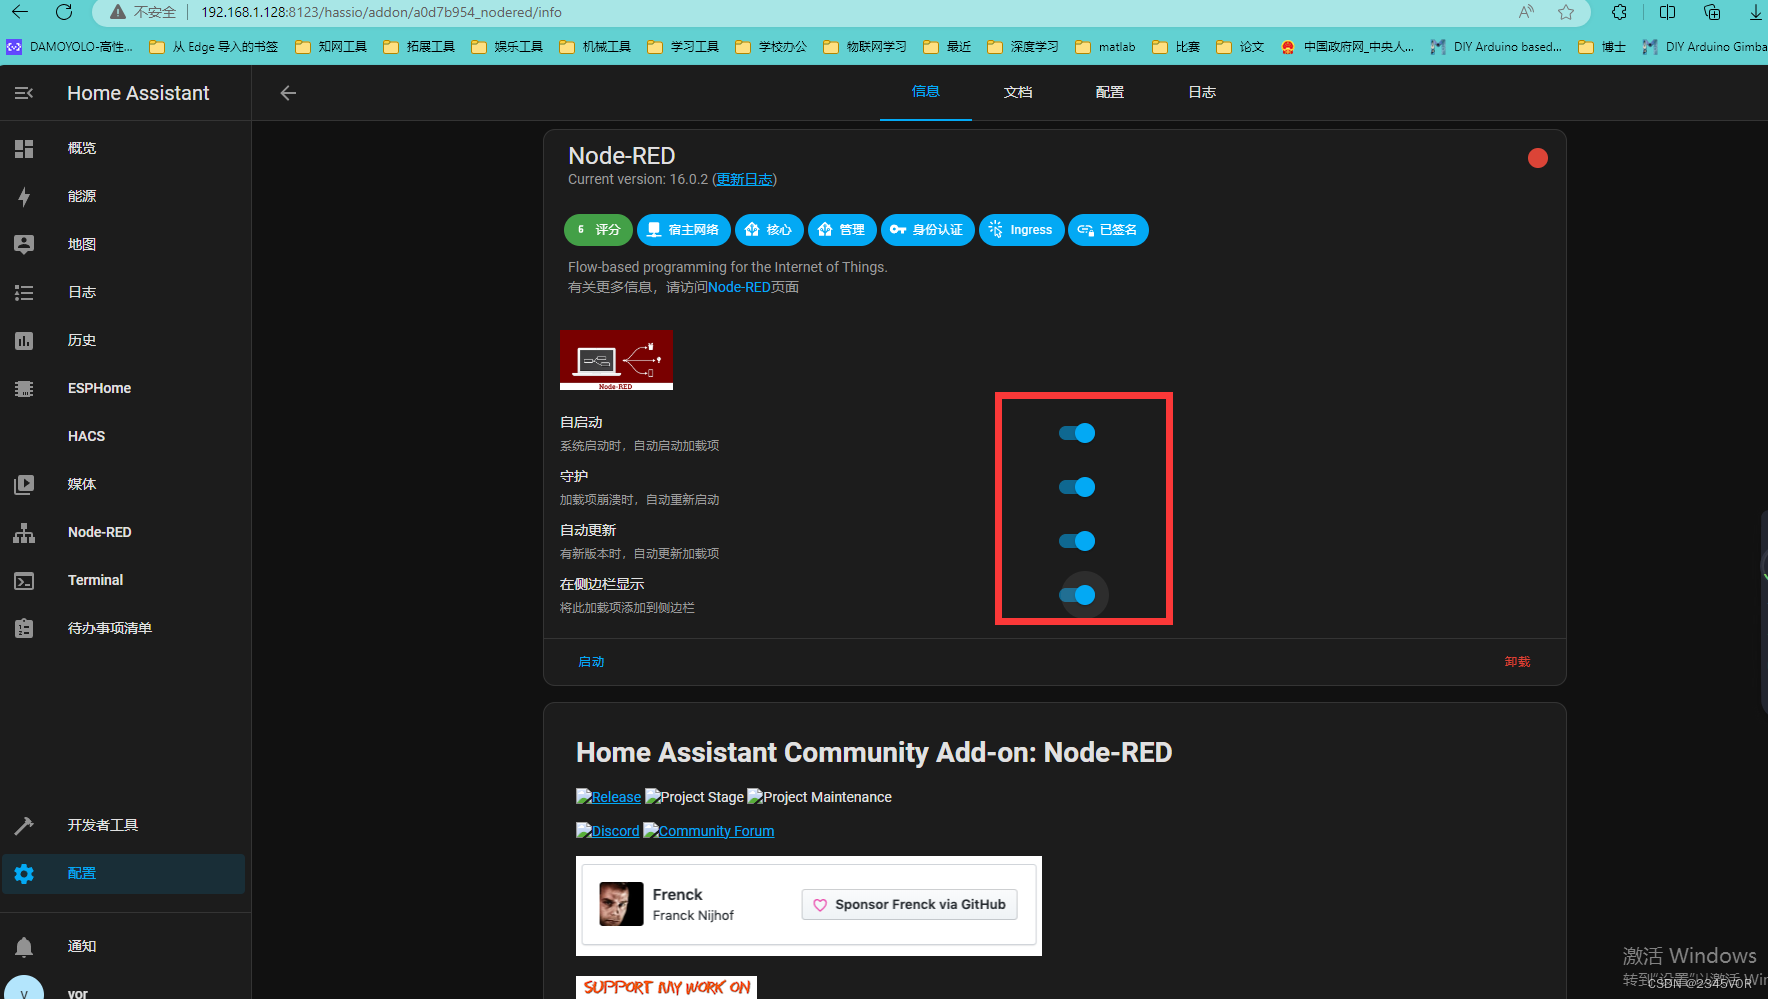1768x999 pixels.
Task: Open browser downloads icon
Action: pyautogui.click(x=1756, y=12)
